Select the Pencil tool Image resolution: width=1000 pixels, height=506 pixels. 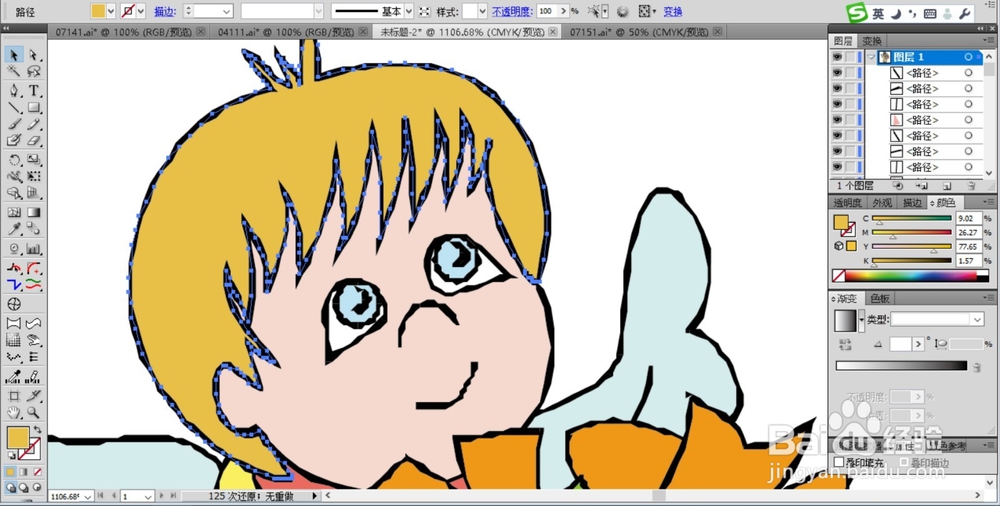(33, 124)
